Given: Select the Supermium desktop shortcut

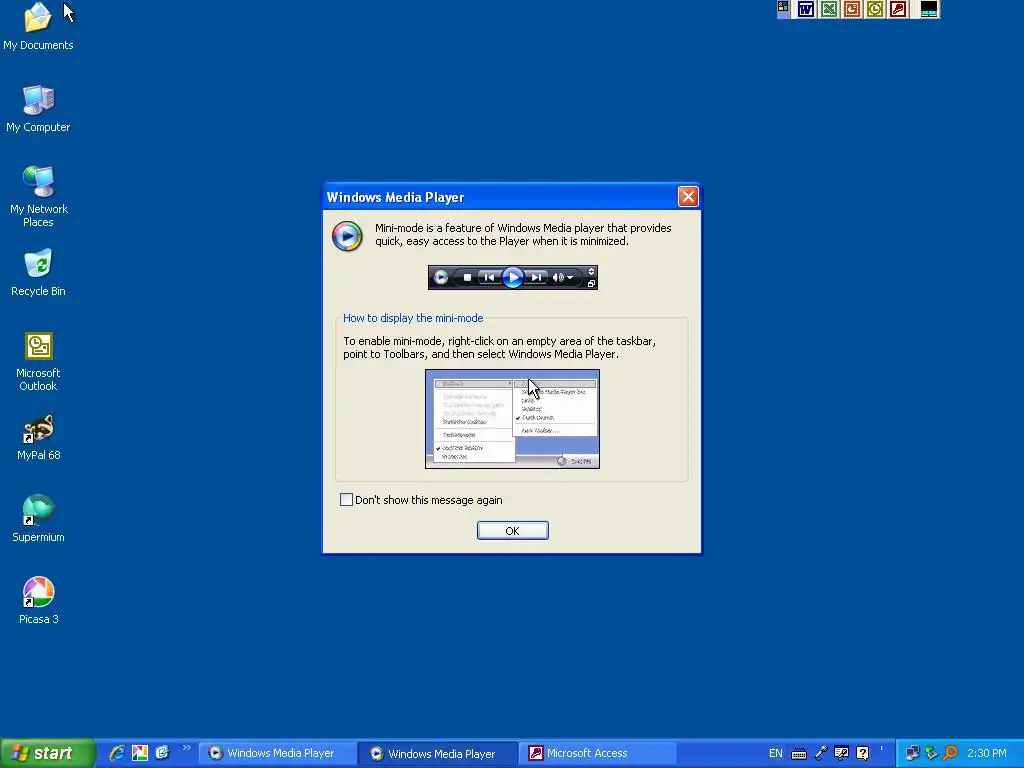Looking at the screenshot, I should (38, 519).
